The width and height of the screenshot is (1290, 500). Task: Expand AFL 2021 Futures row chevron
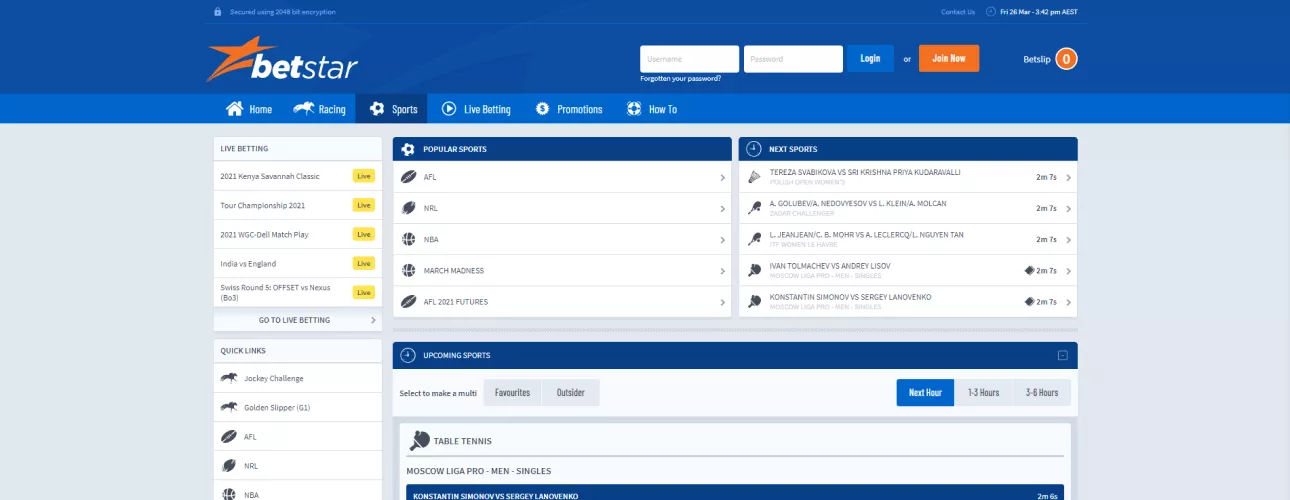tap(722, 301)
